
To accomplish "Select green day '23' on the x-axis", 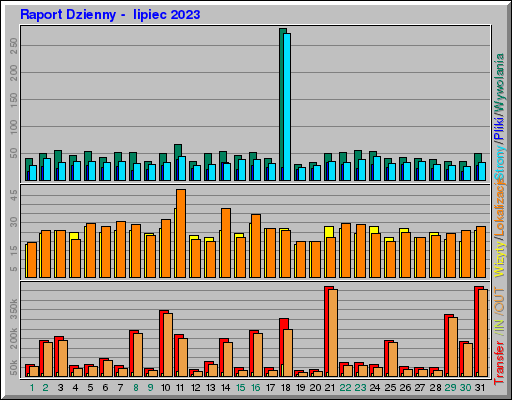I will (360, 388).
